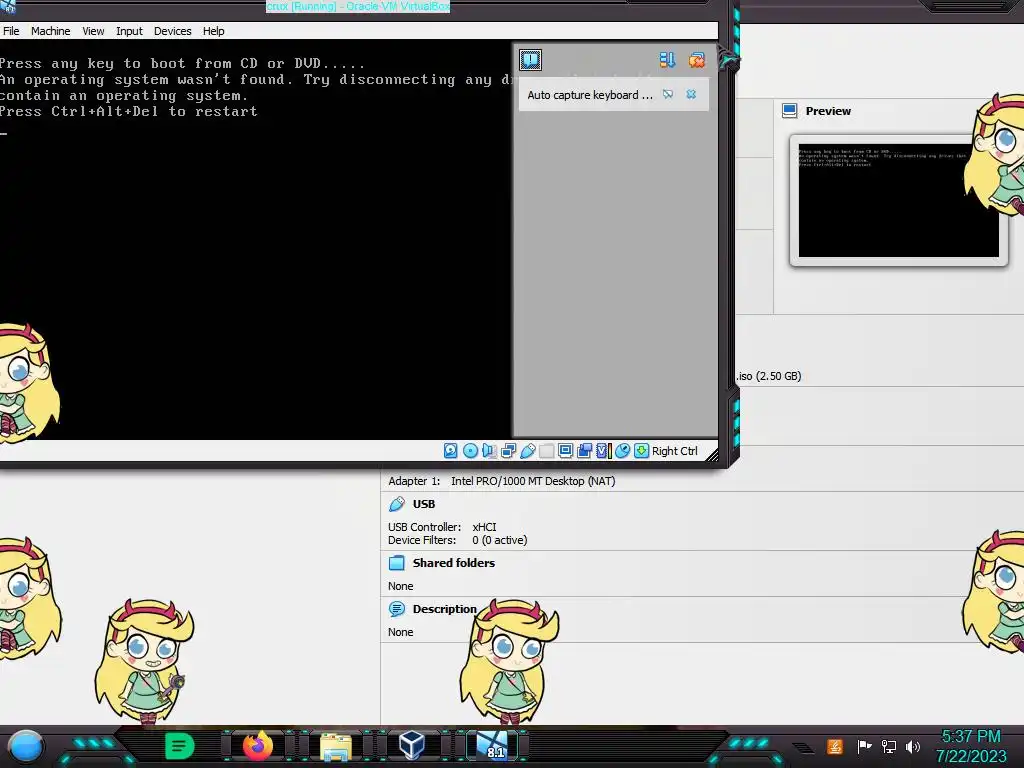Click the network adapters status icon

point(508,451)
